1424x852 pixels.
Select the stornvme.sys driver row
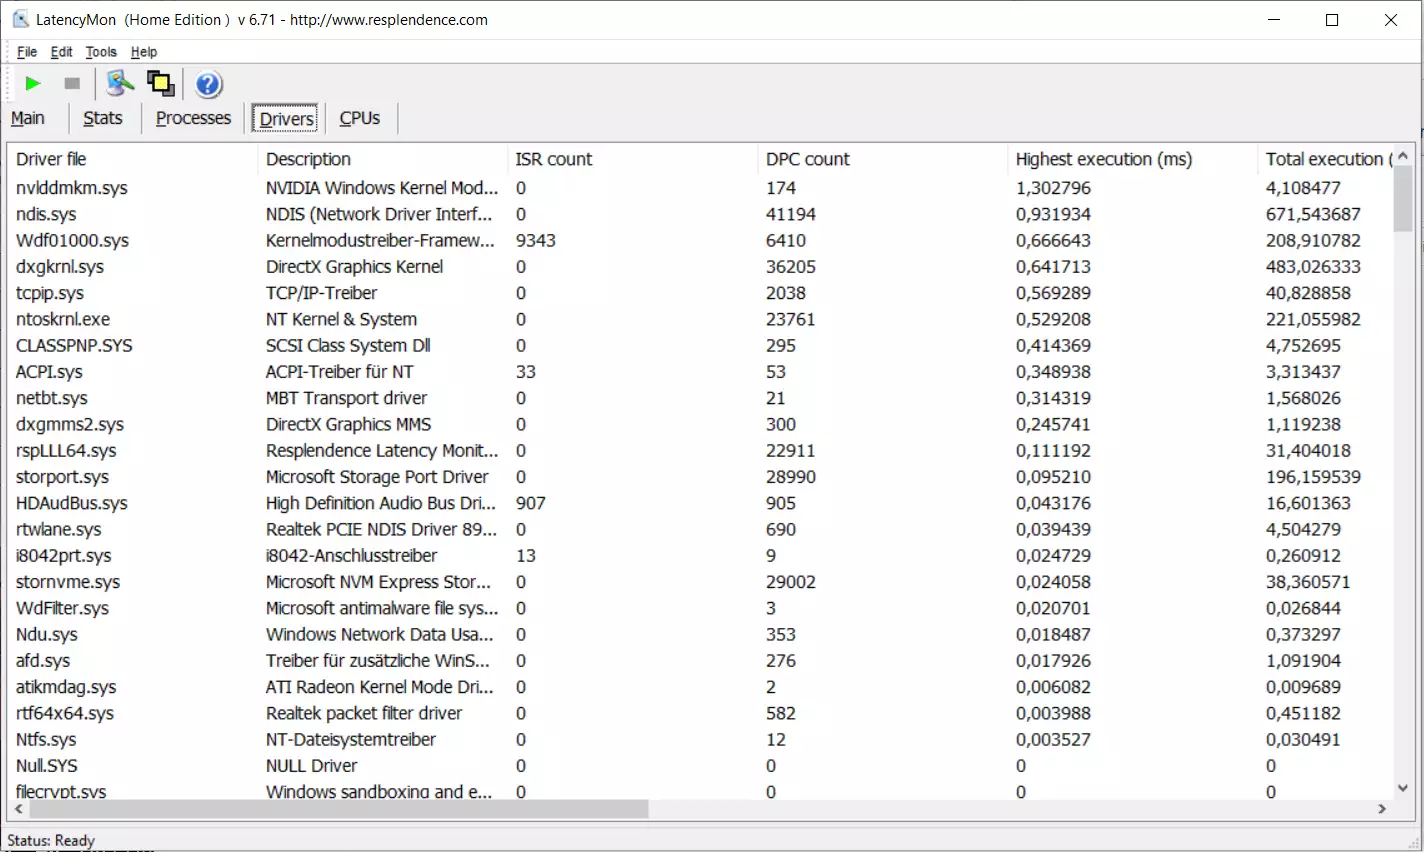[700, 582]
